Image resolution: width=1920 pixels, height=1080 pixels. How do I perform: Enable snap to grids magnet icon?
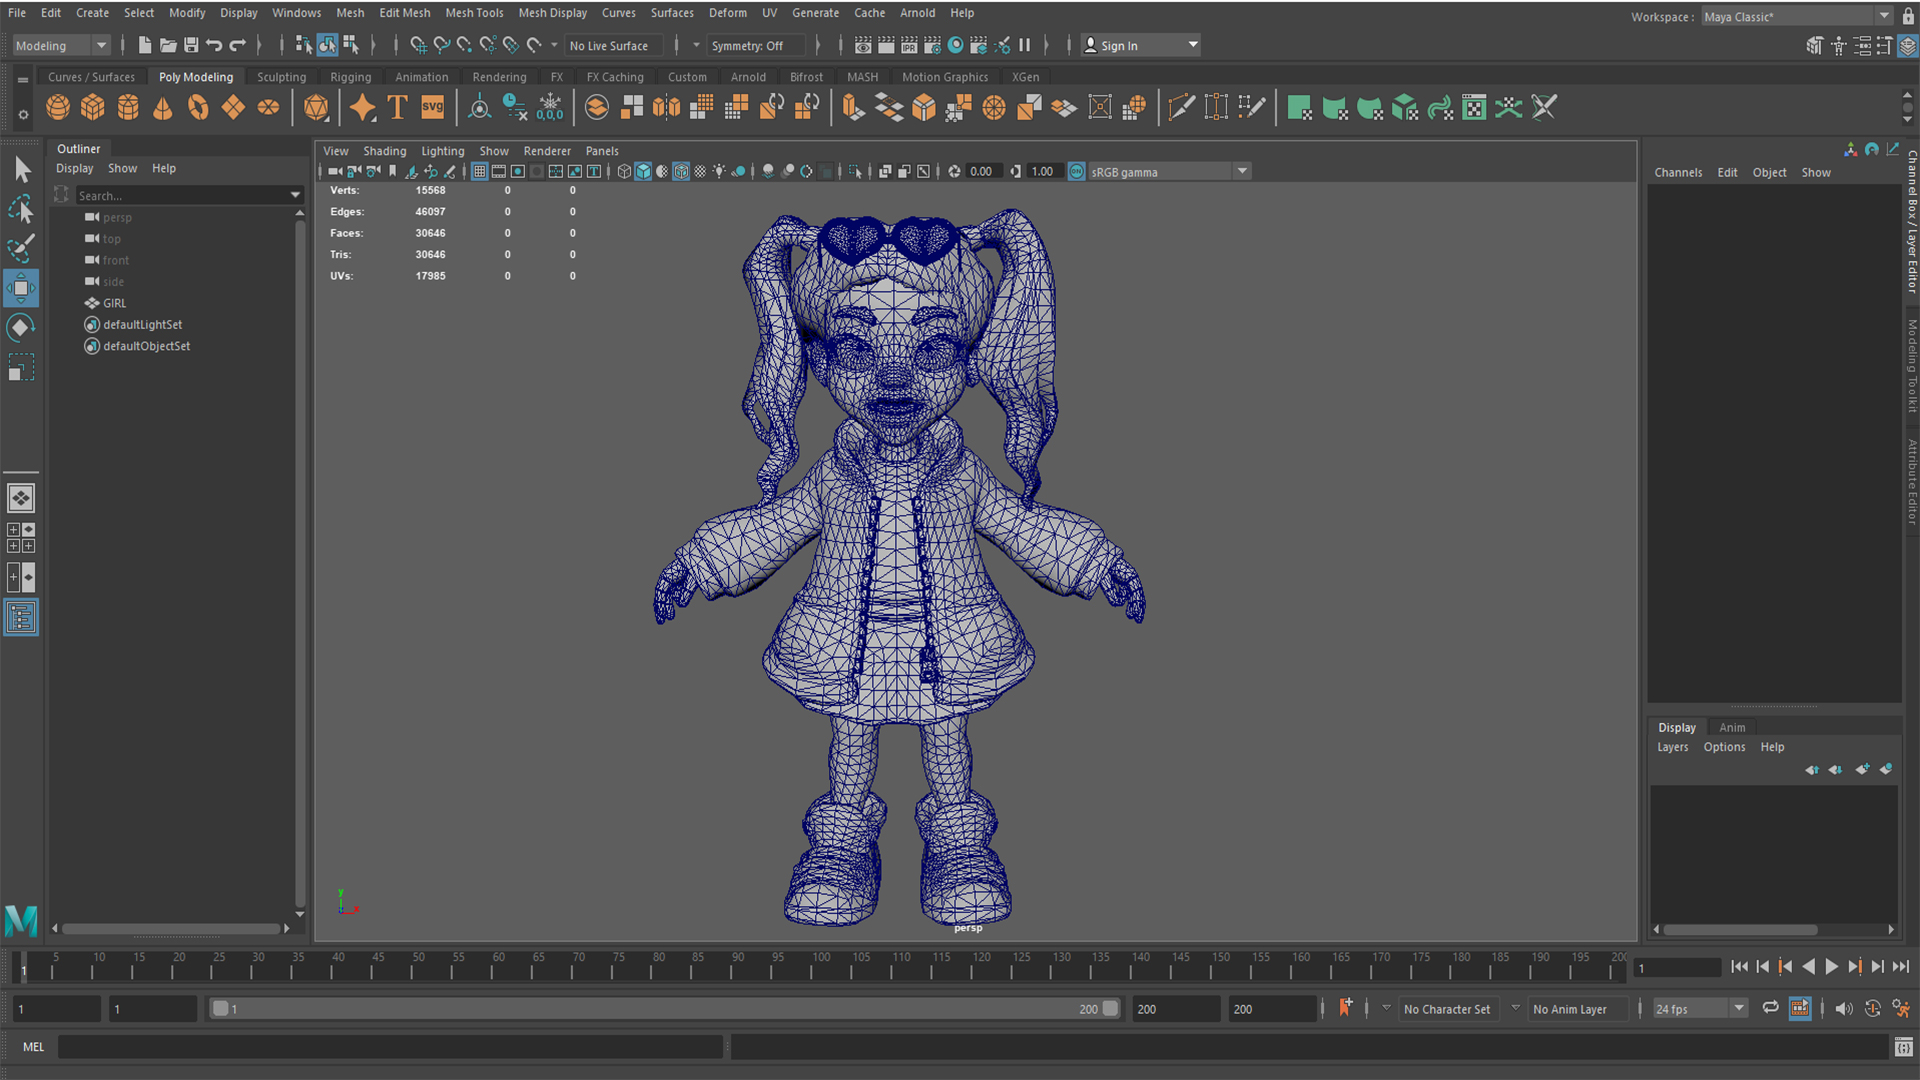419,45
